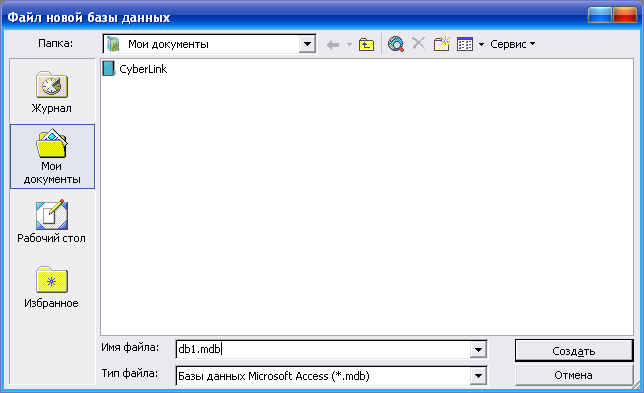Click Search the Web globe icon
Viewport: 644px width, 393px height.
[x=396, y=44]
